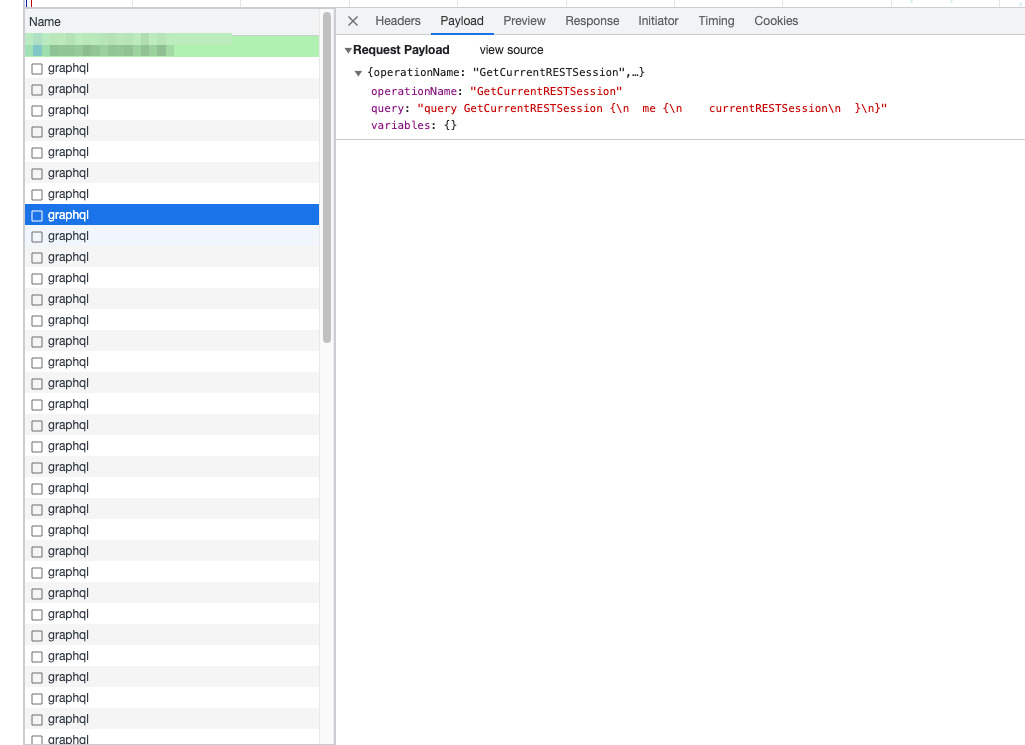Viewport: 1025px width, 745px height.
Task: Switch to the Timing tab
Action: 715,20
